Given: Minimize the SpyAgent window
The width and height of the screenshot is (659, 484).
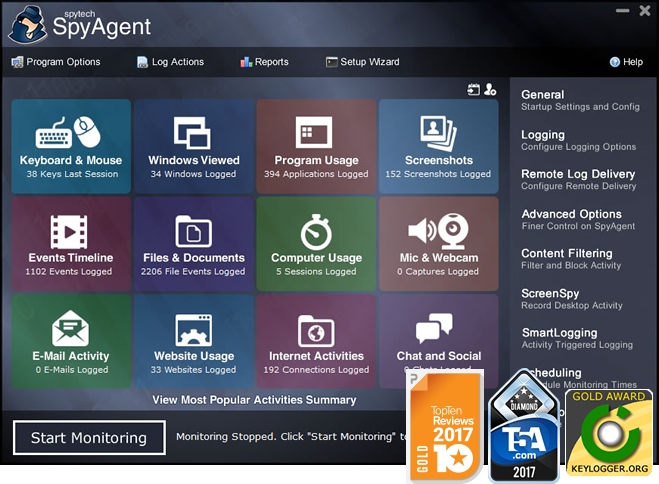Looking at the screenshot, I should [622, 11].
